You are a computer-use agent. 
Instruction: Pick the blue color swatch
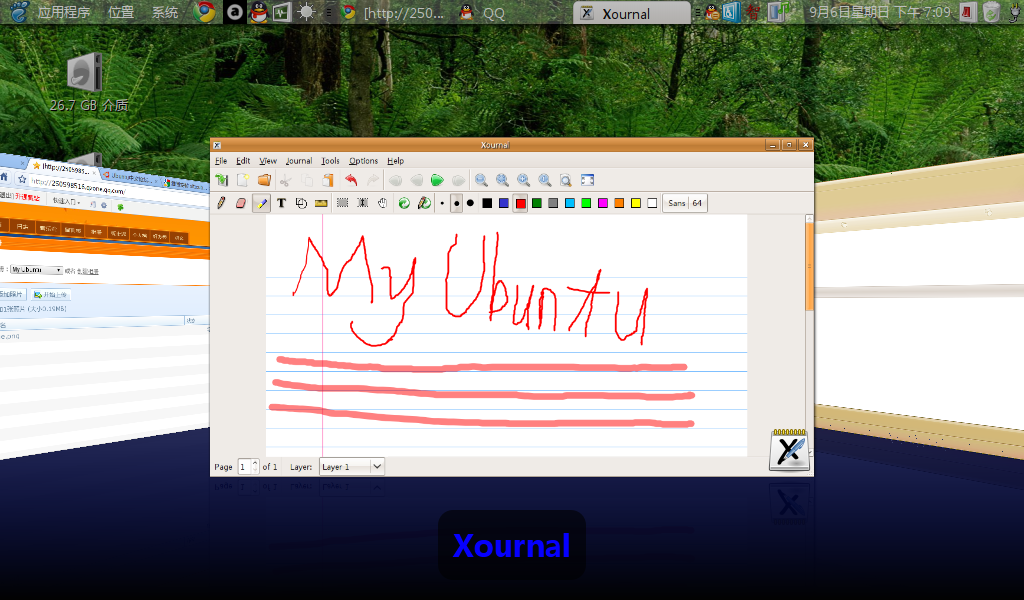click(504, 203)
